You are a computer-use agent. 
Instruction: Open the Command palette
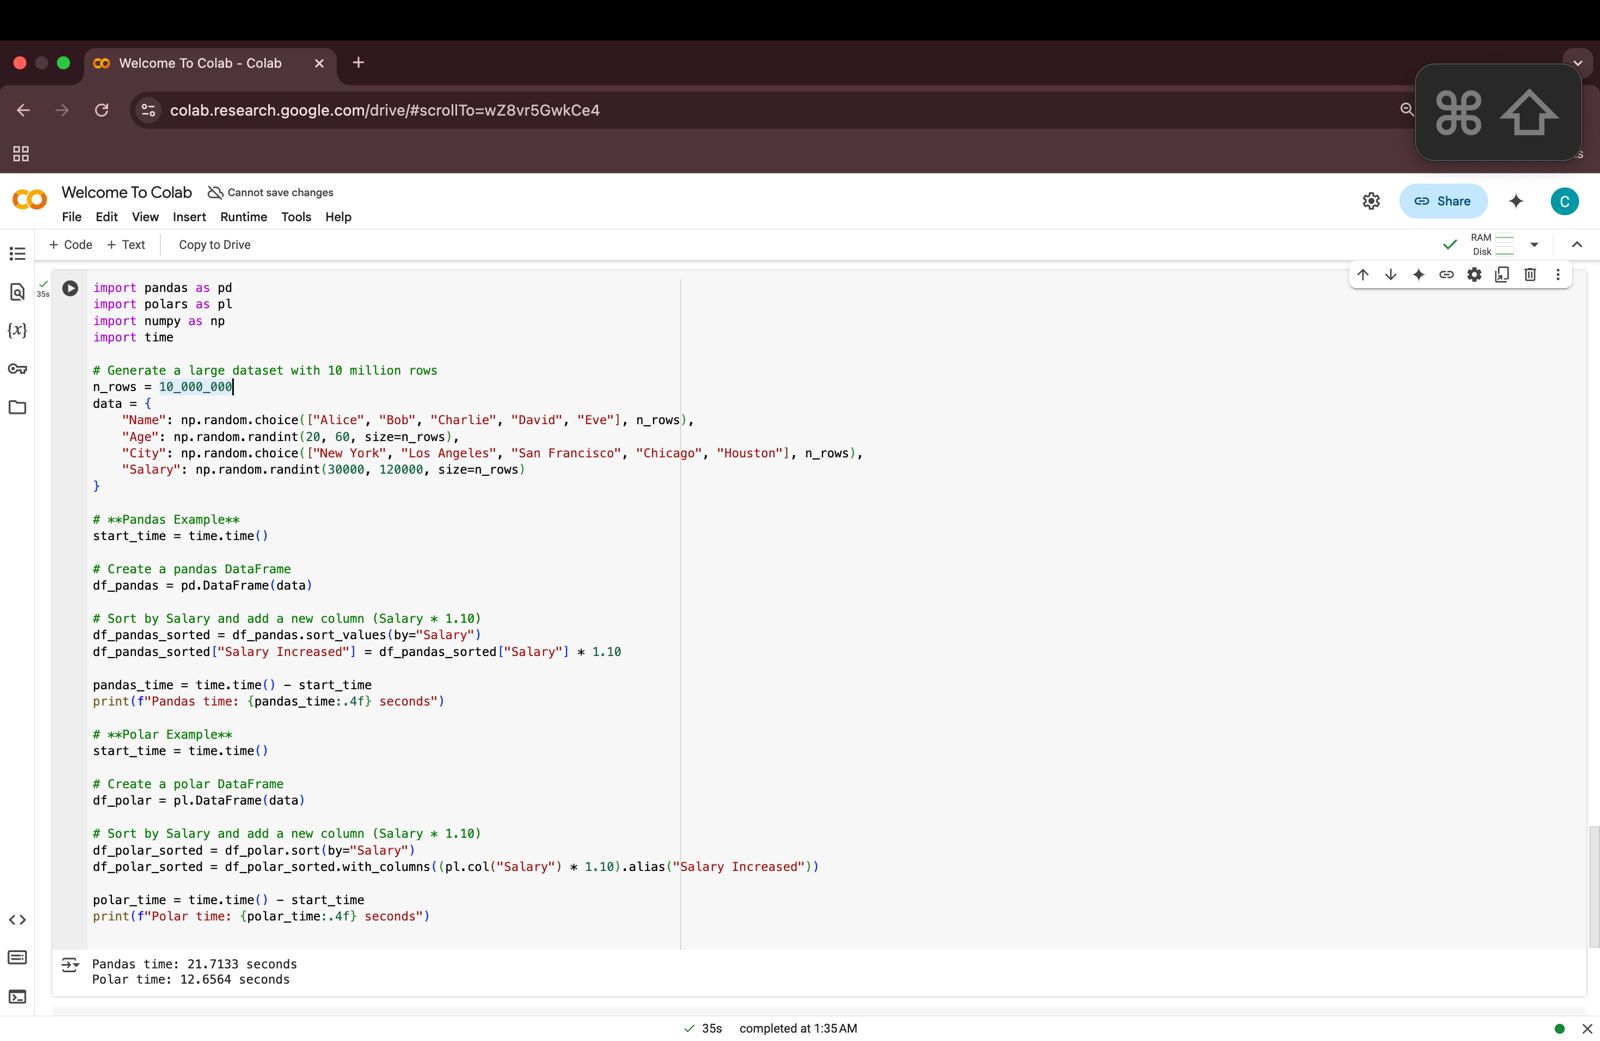[17, 958]
